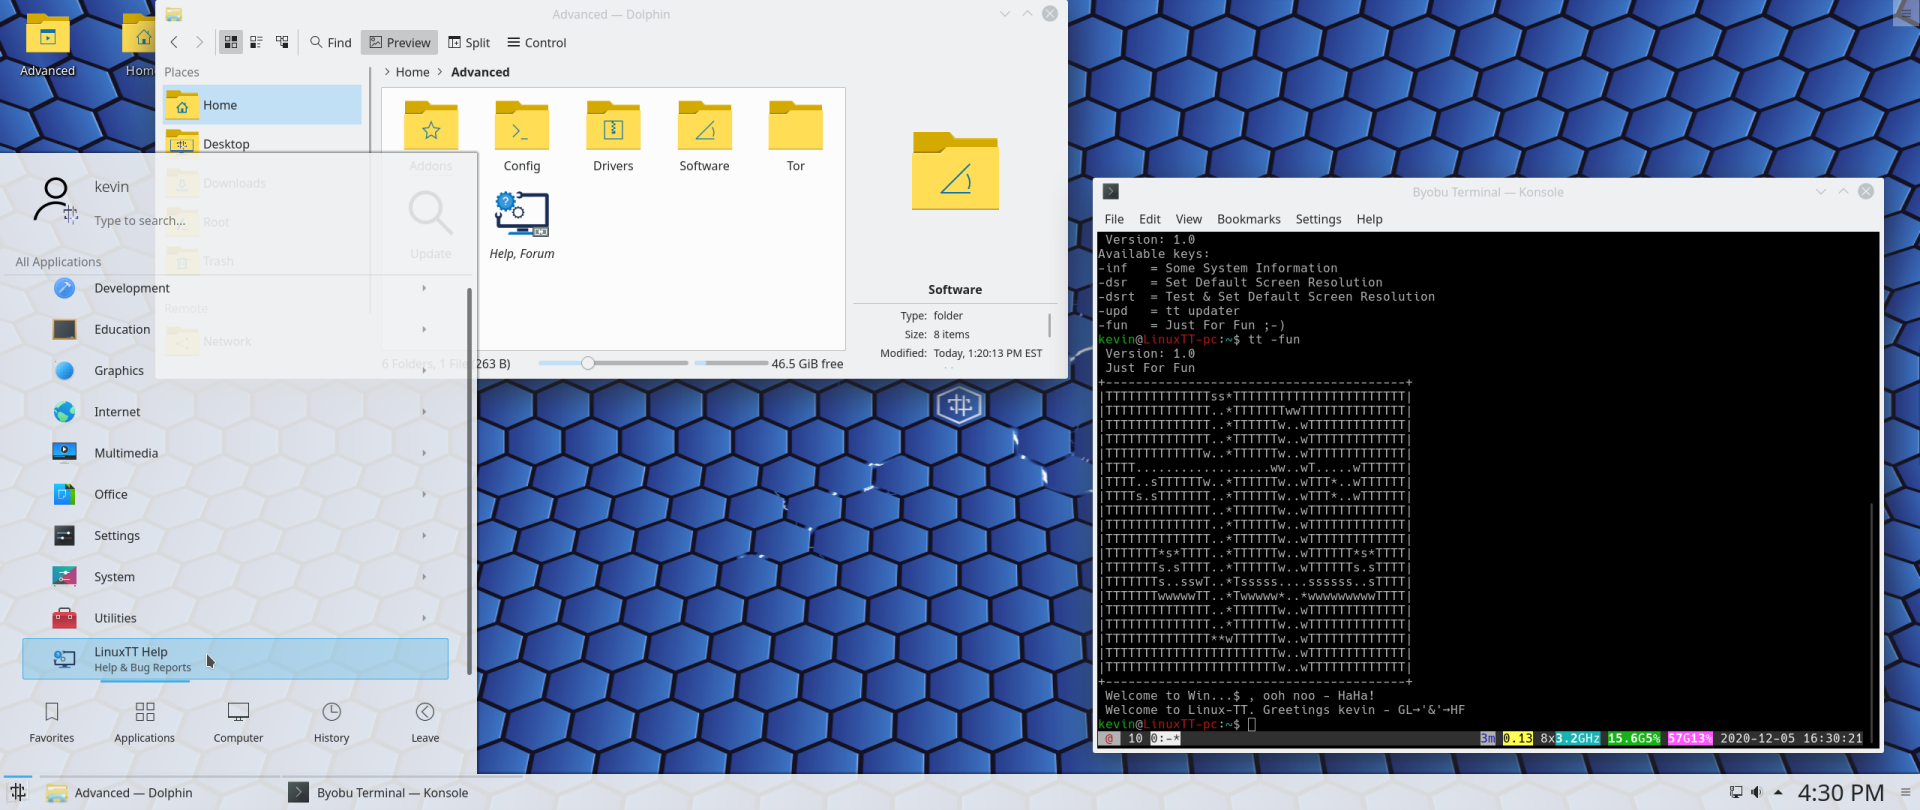Switch to Computer tab in launcher

238,722
